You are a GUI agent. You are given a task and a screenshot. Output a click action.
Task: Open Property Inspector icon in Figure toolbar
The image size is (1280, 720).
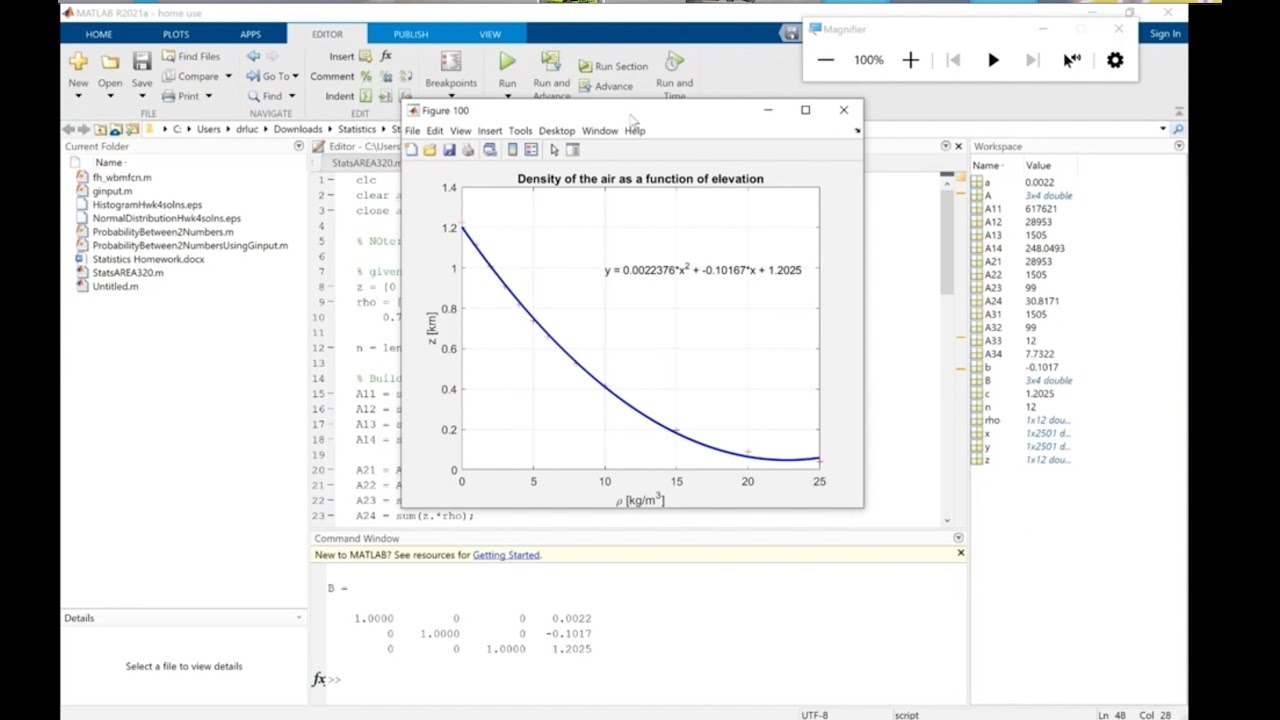click(573, 150)
